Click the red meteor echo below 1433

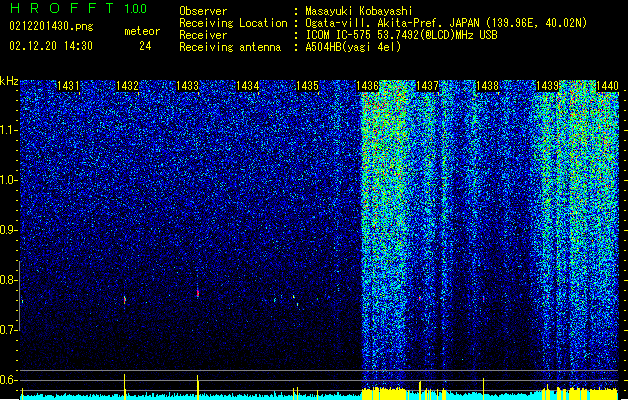pos(198,293)
